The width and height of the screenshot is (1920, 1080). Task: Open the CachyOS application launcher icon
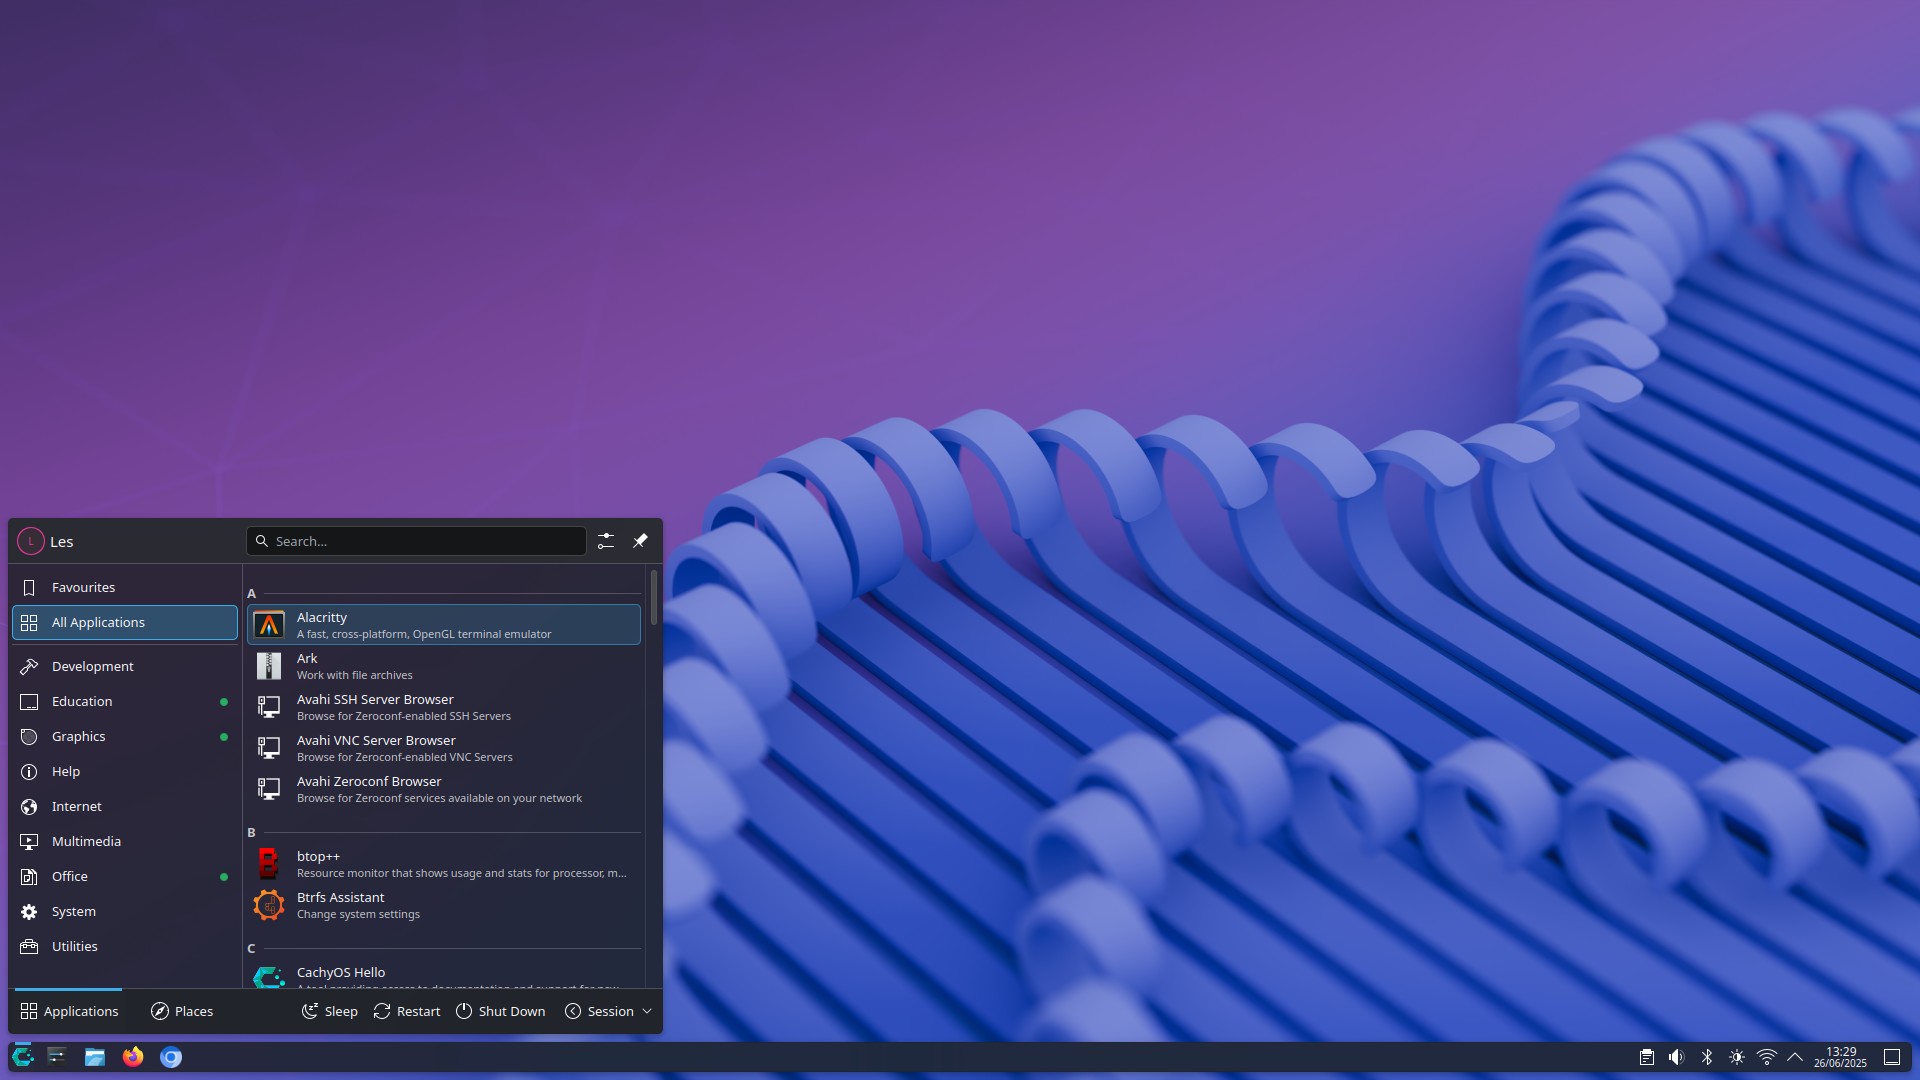pos(22,1057)
